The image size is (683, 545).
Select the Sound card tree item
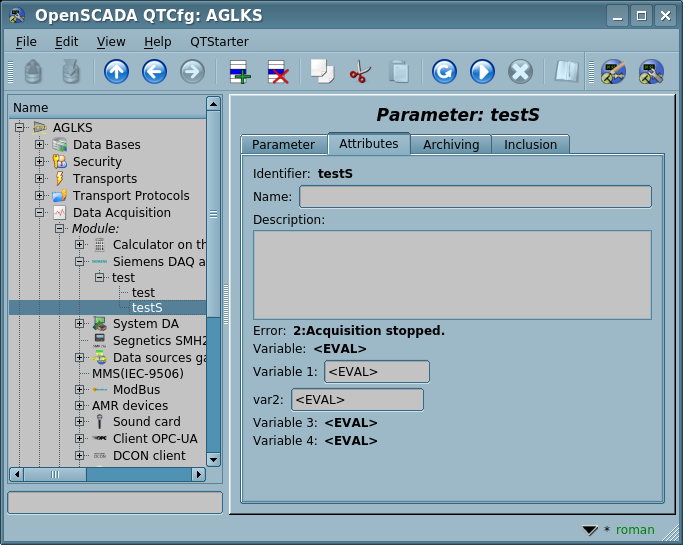coord(146,422)
